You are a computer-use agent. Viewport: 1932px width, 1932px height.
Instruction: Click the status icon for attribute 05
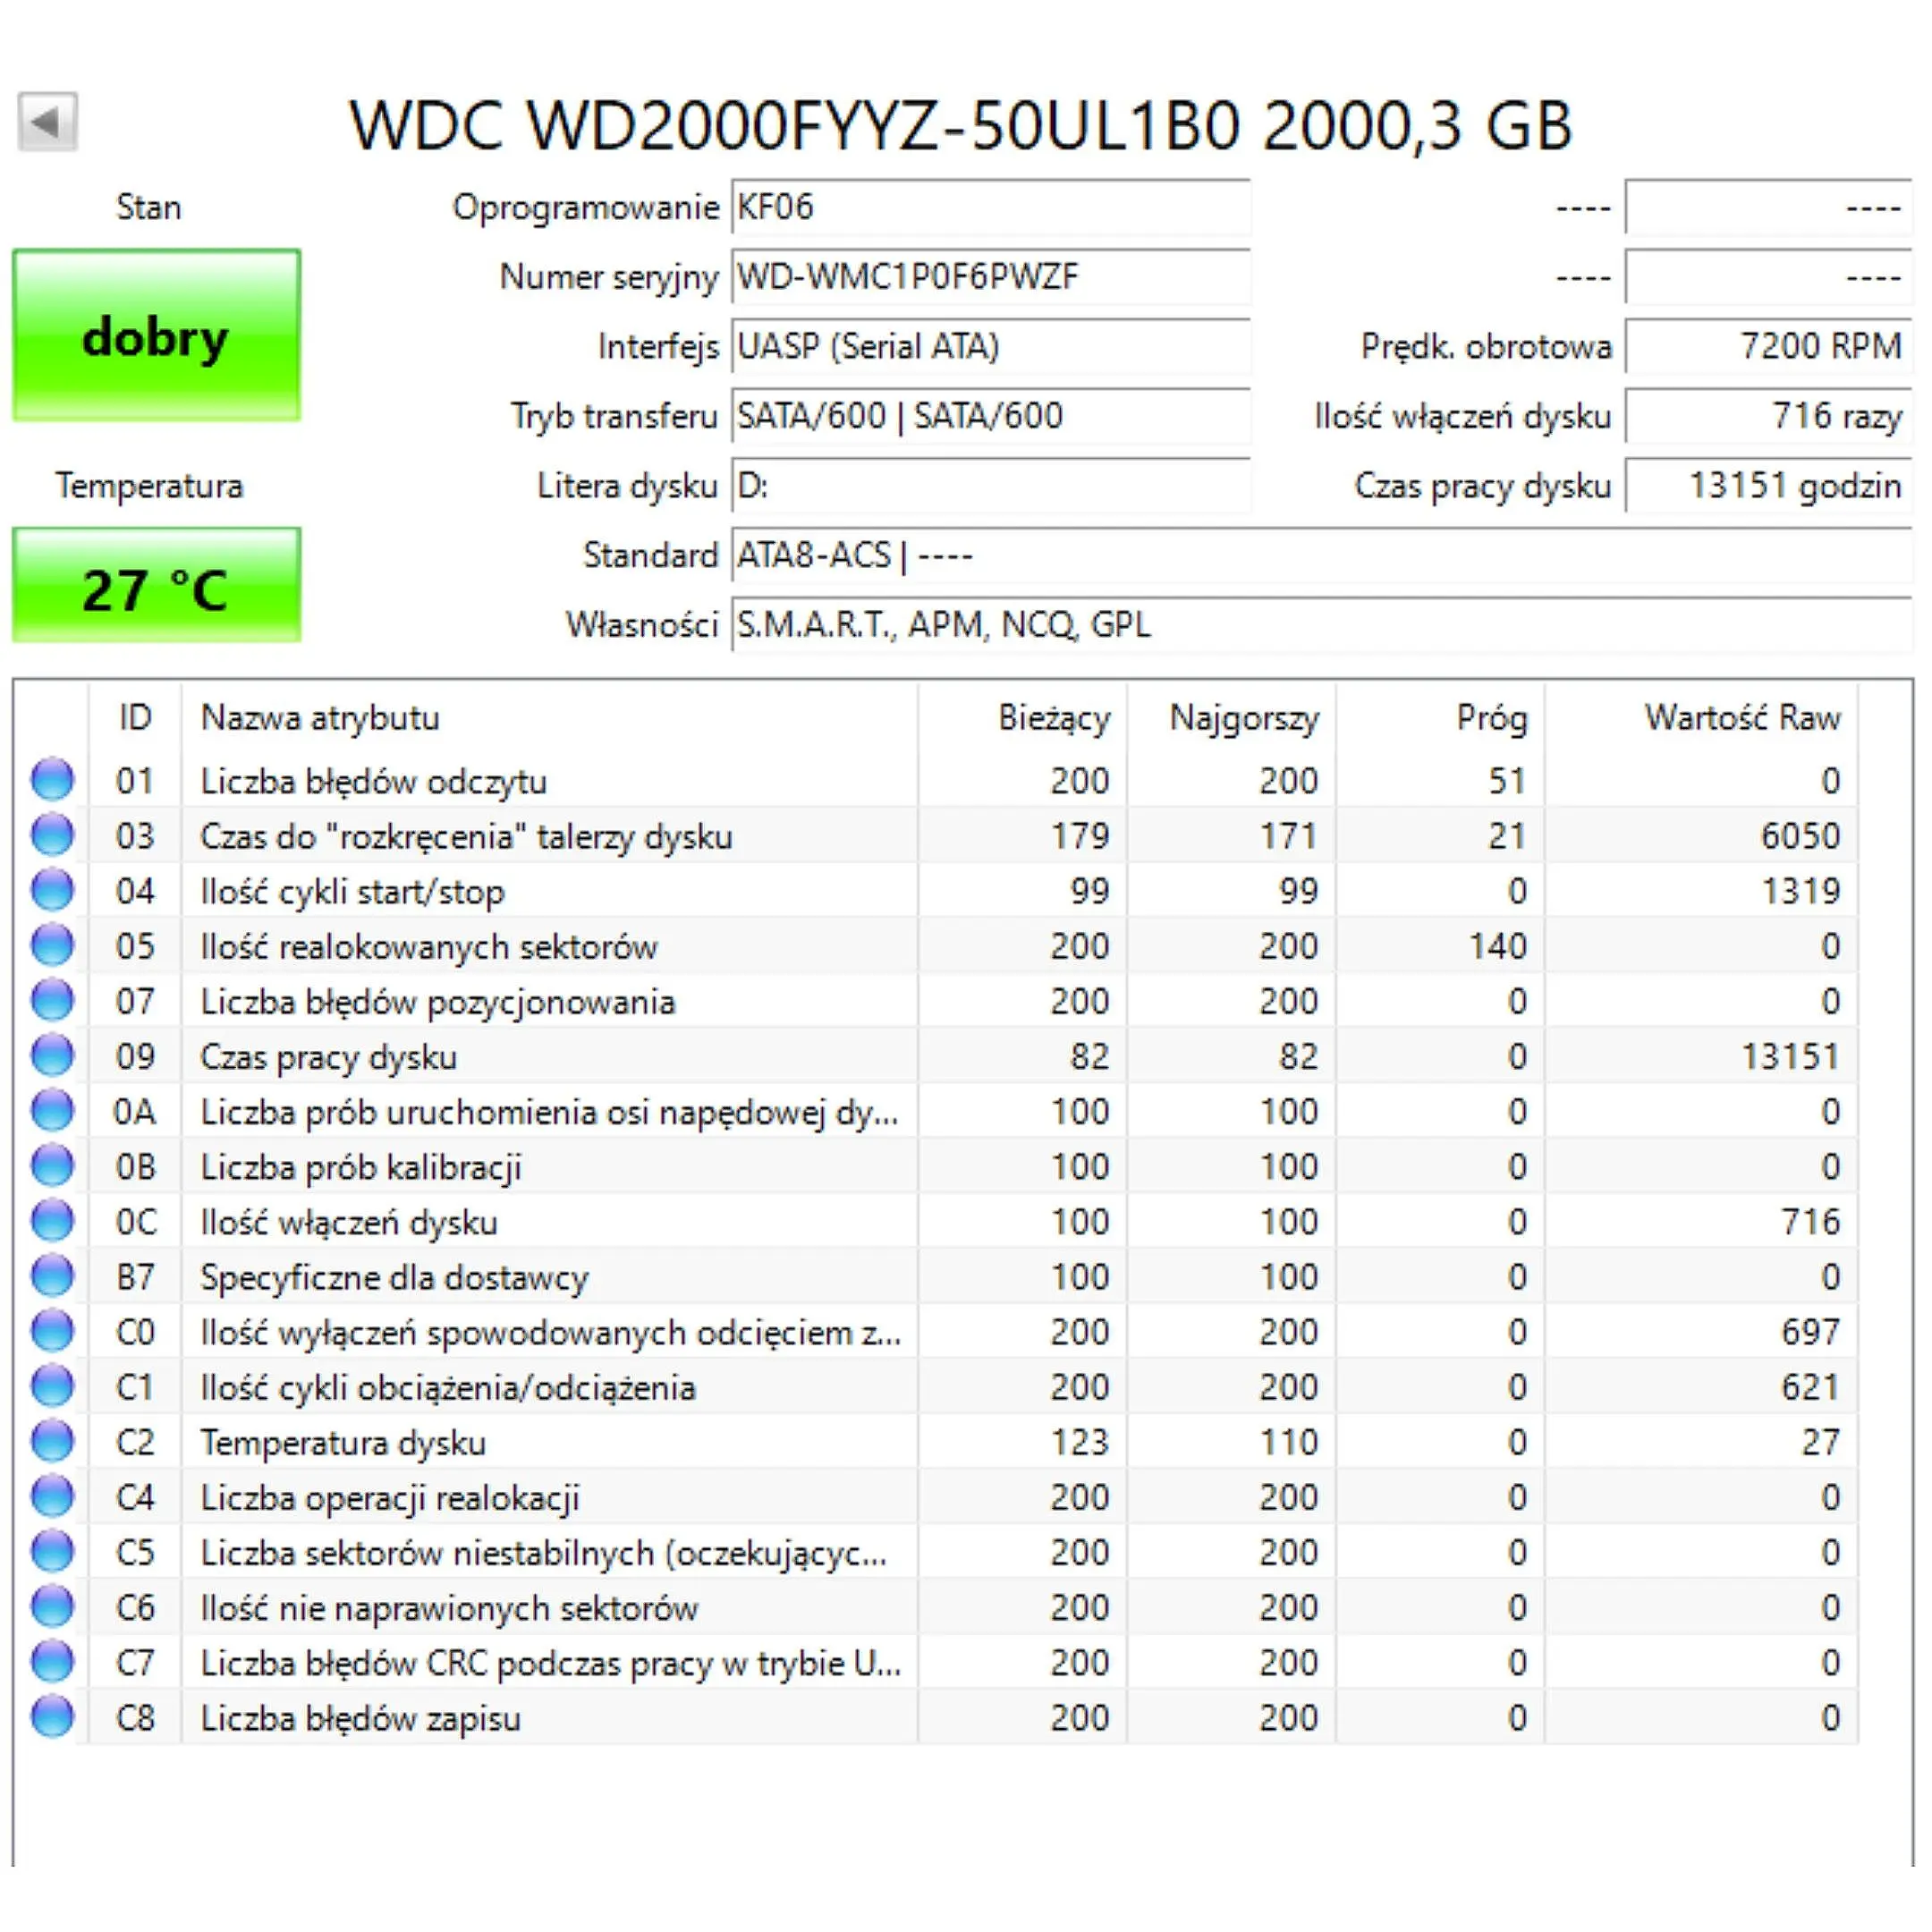[x=52, y=945]
